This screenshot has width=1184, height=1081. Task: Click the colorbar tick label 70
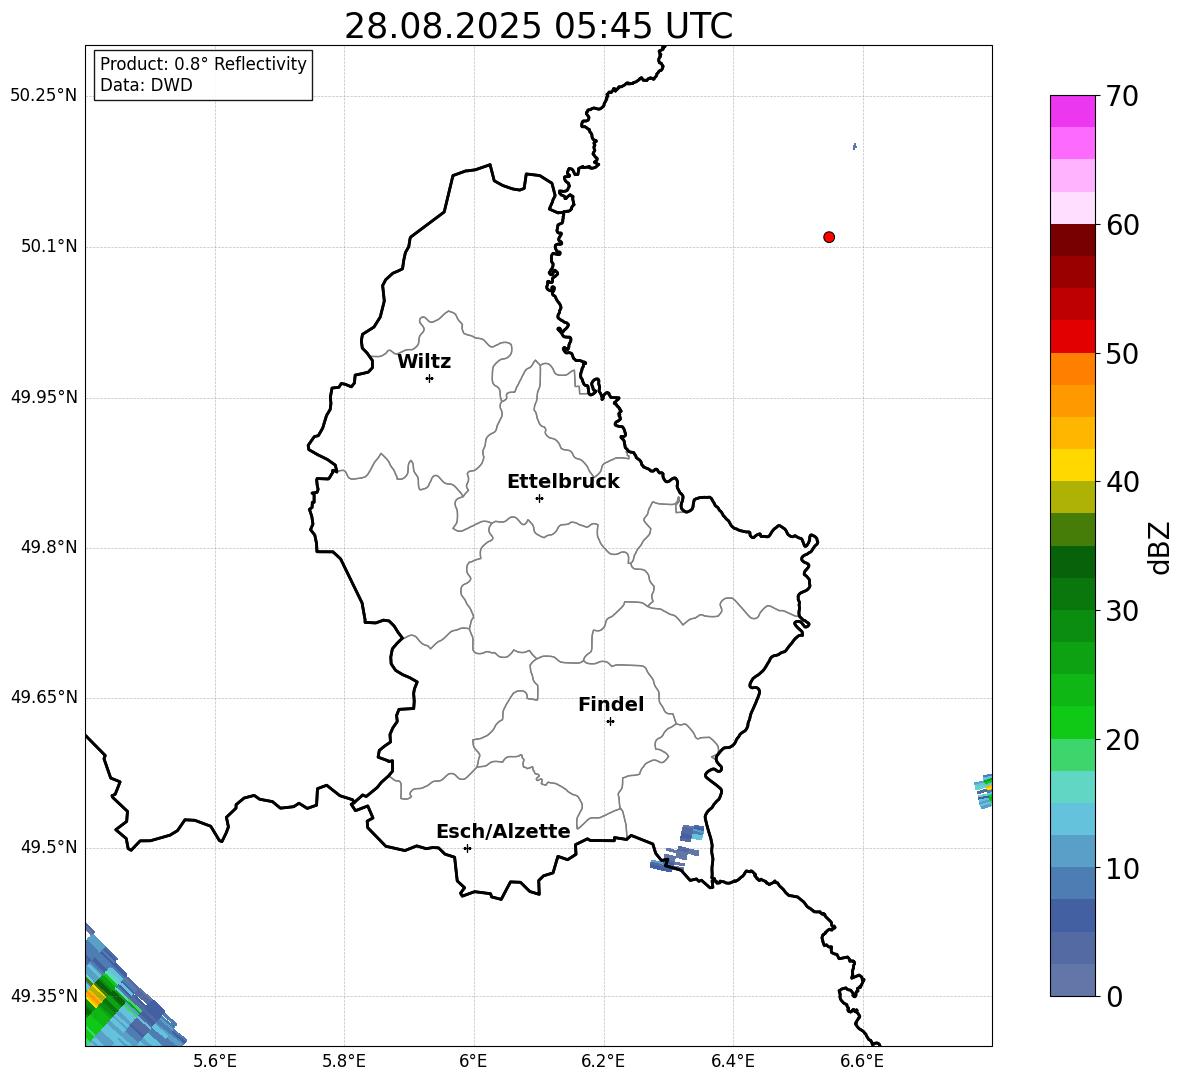point(1122,97)
